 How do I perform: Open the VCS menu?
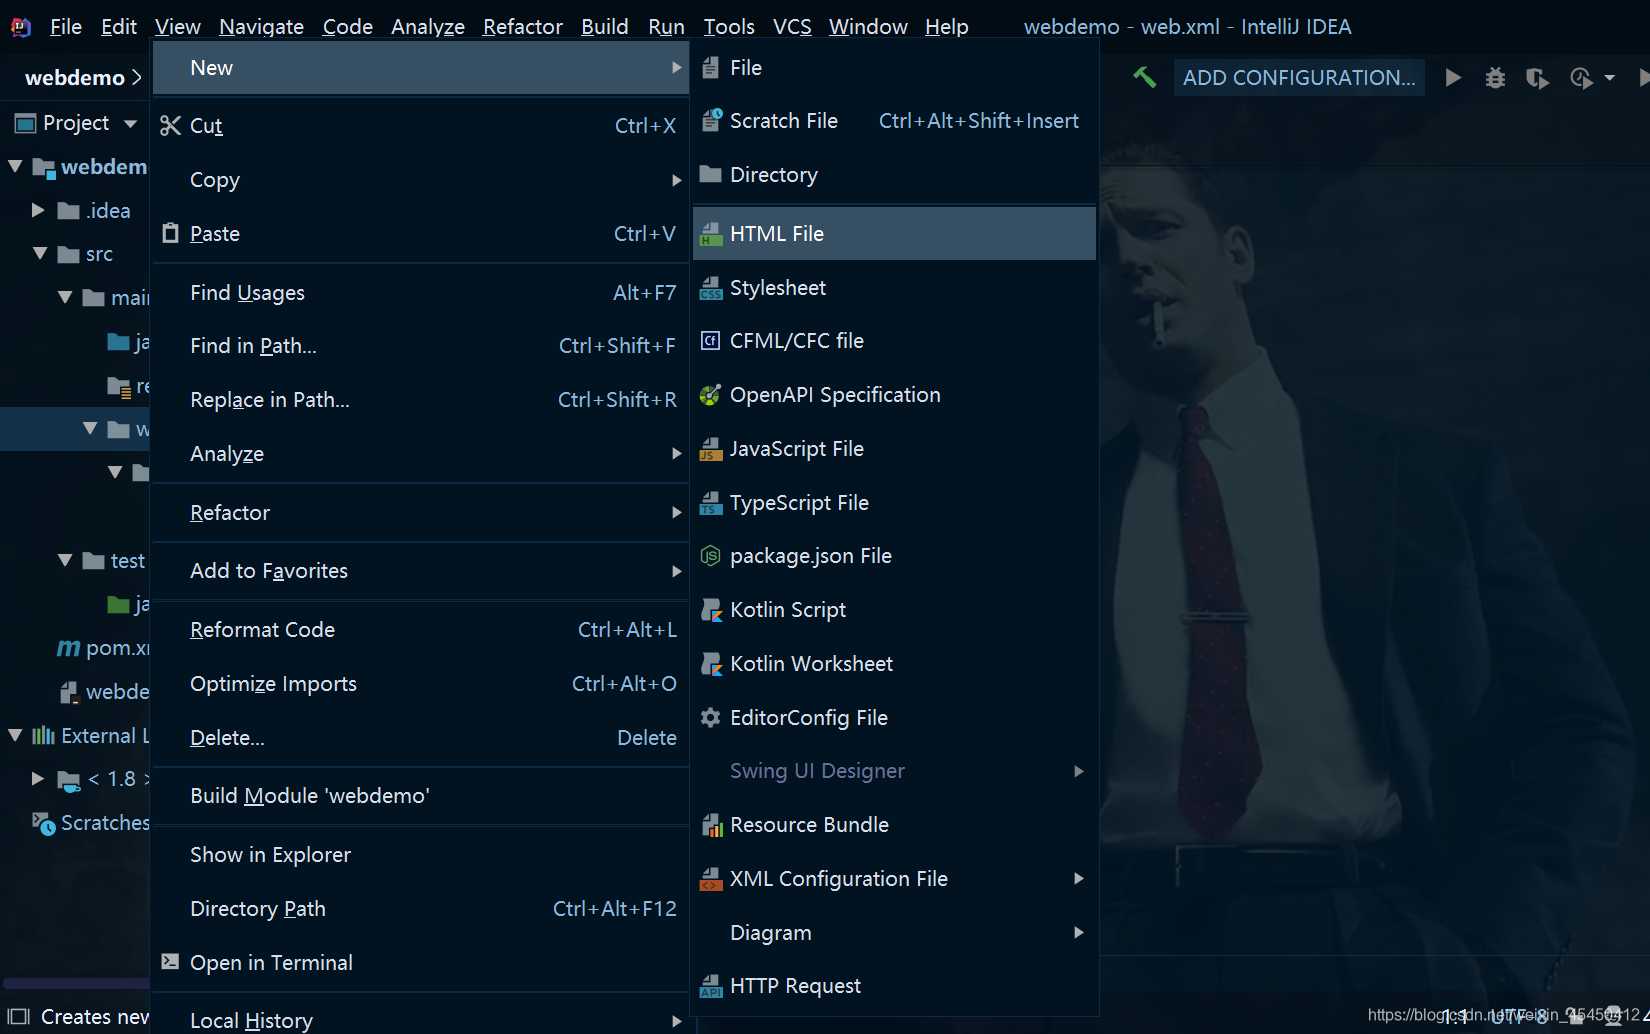tap(792, 26)
